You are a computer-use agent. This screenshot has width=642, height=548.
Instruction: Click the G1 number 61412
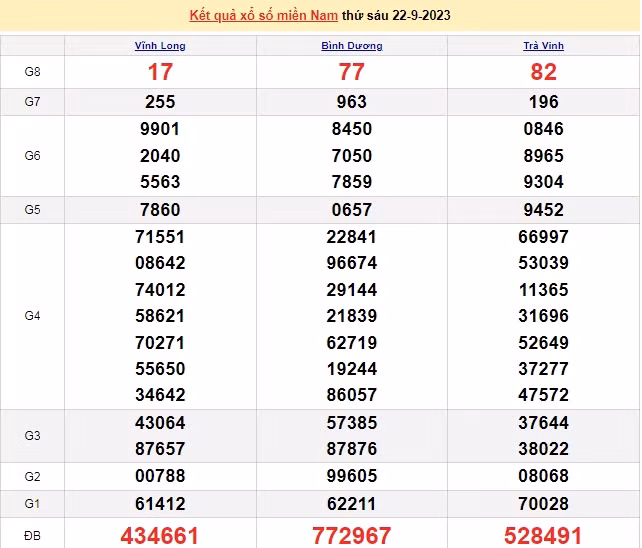pyautogui.click(x=160, y=504)
